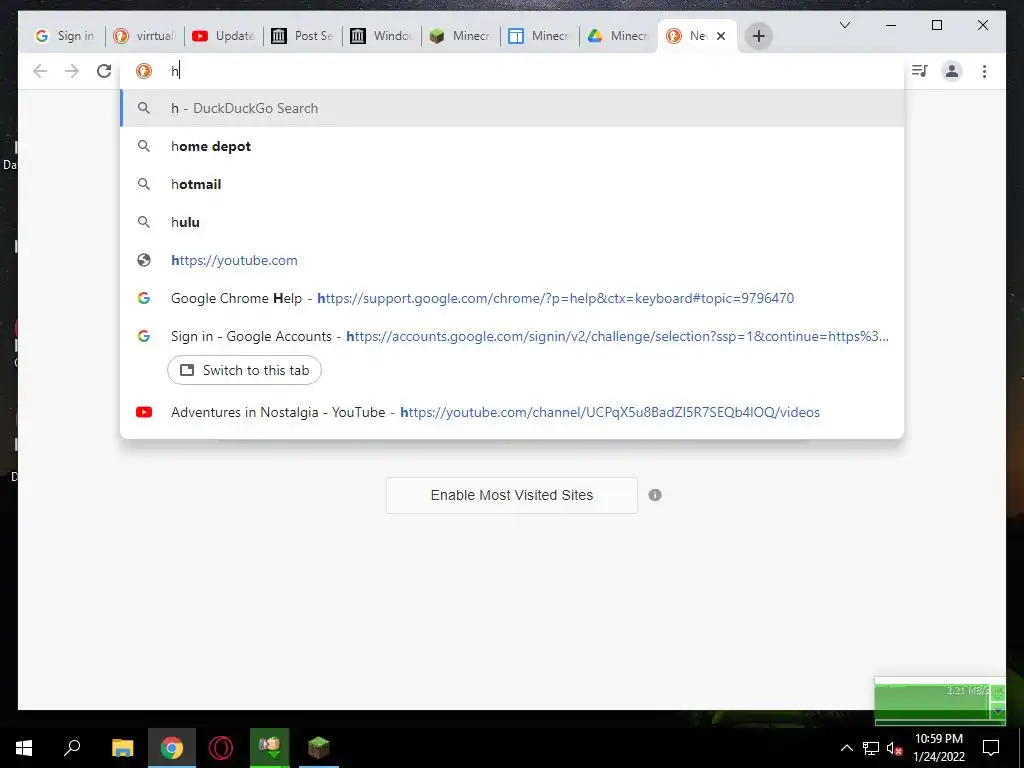Click the Enable Most Visited Sites button

point(512,495)
